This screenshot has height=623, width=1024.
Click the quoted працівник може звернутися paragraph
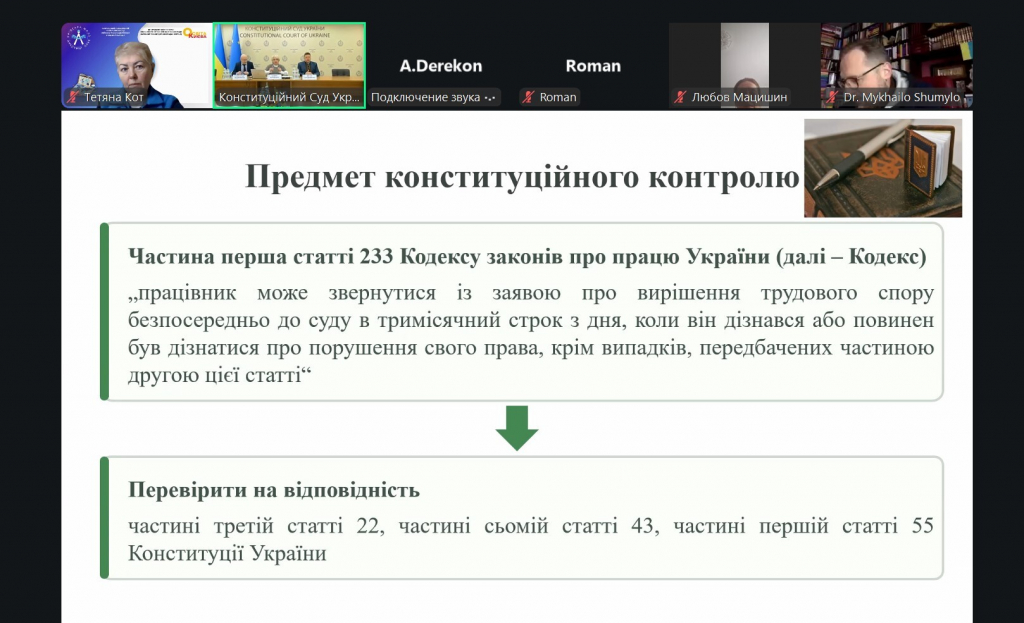pos(531,340)
